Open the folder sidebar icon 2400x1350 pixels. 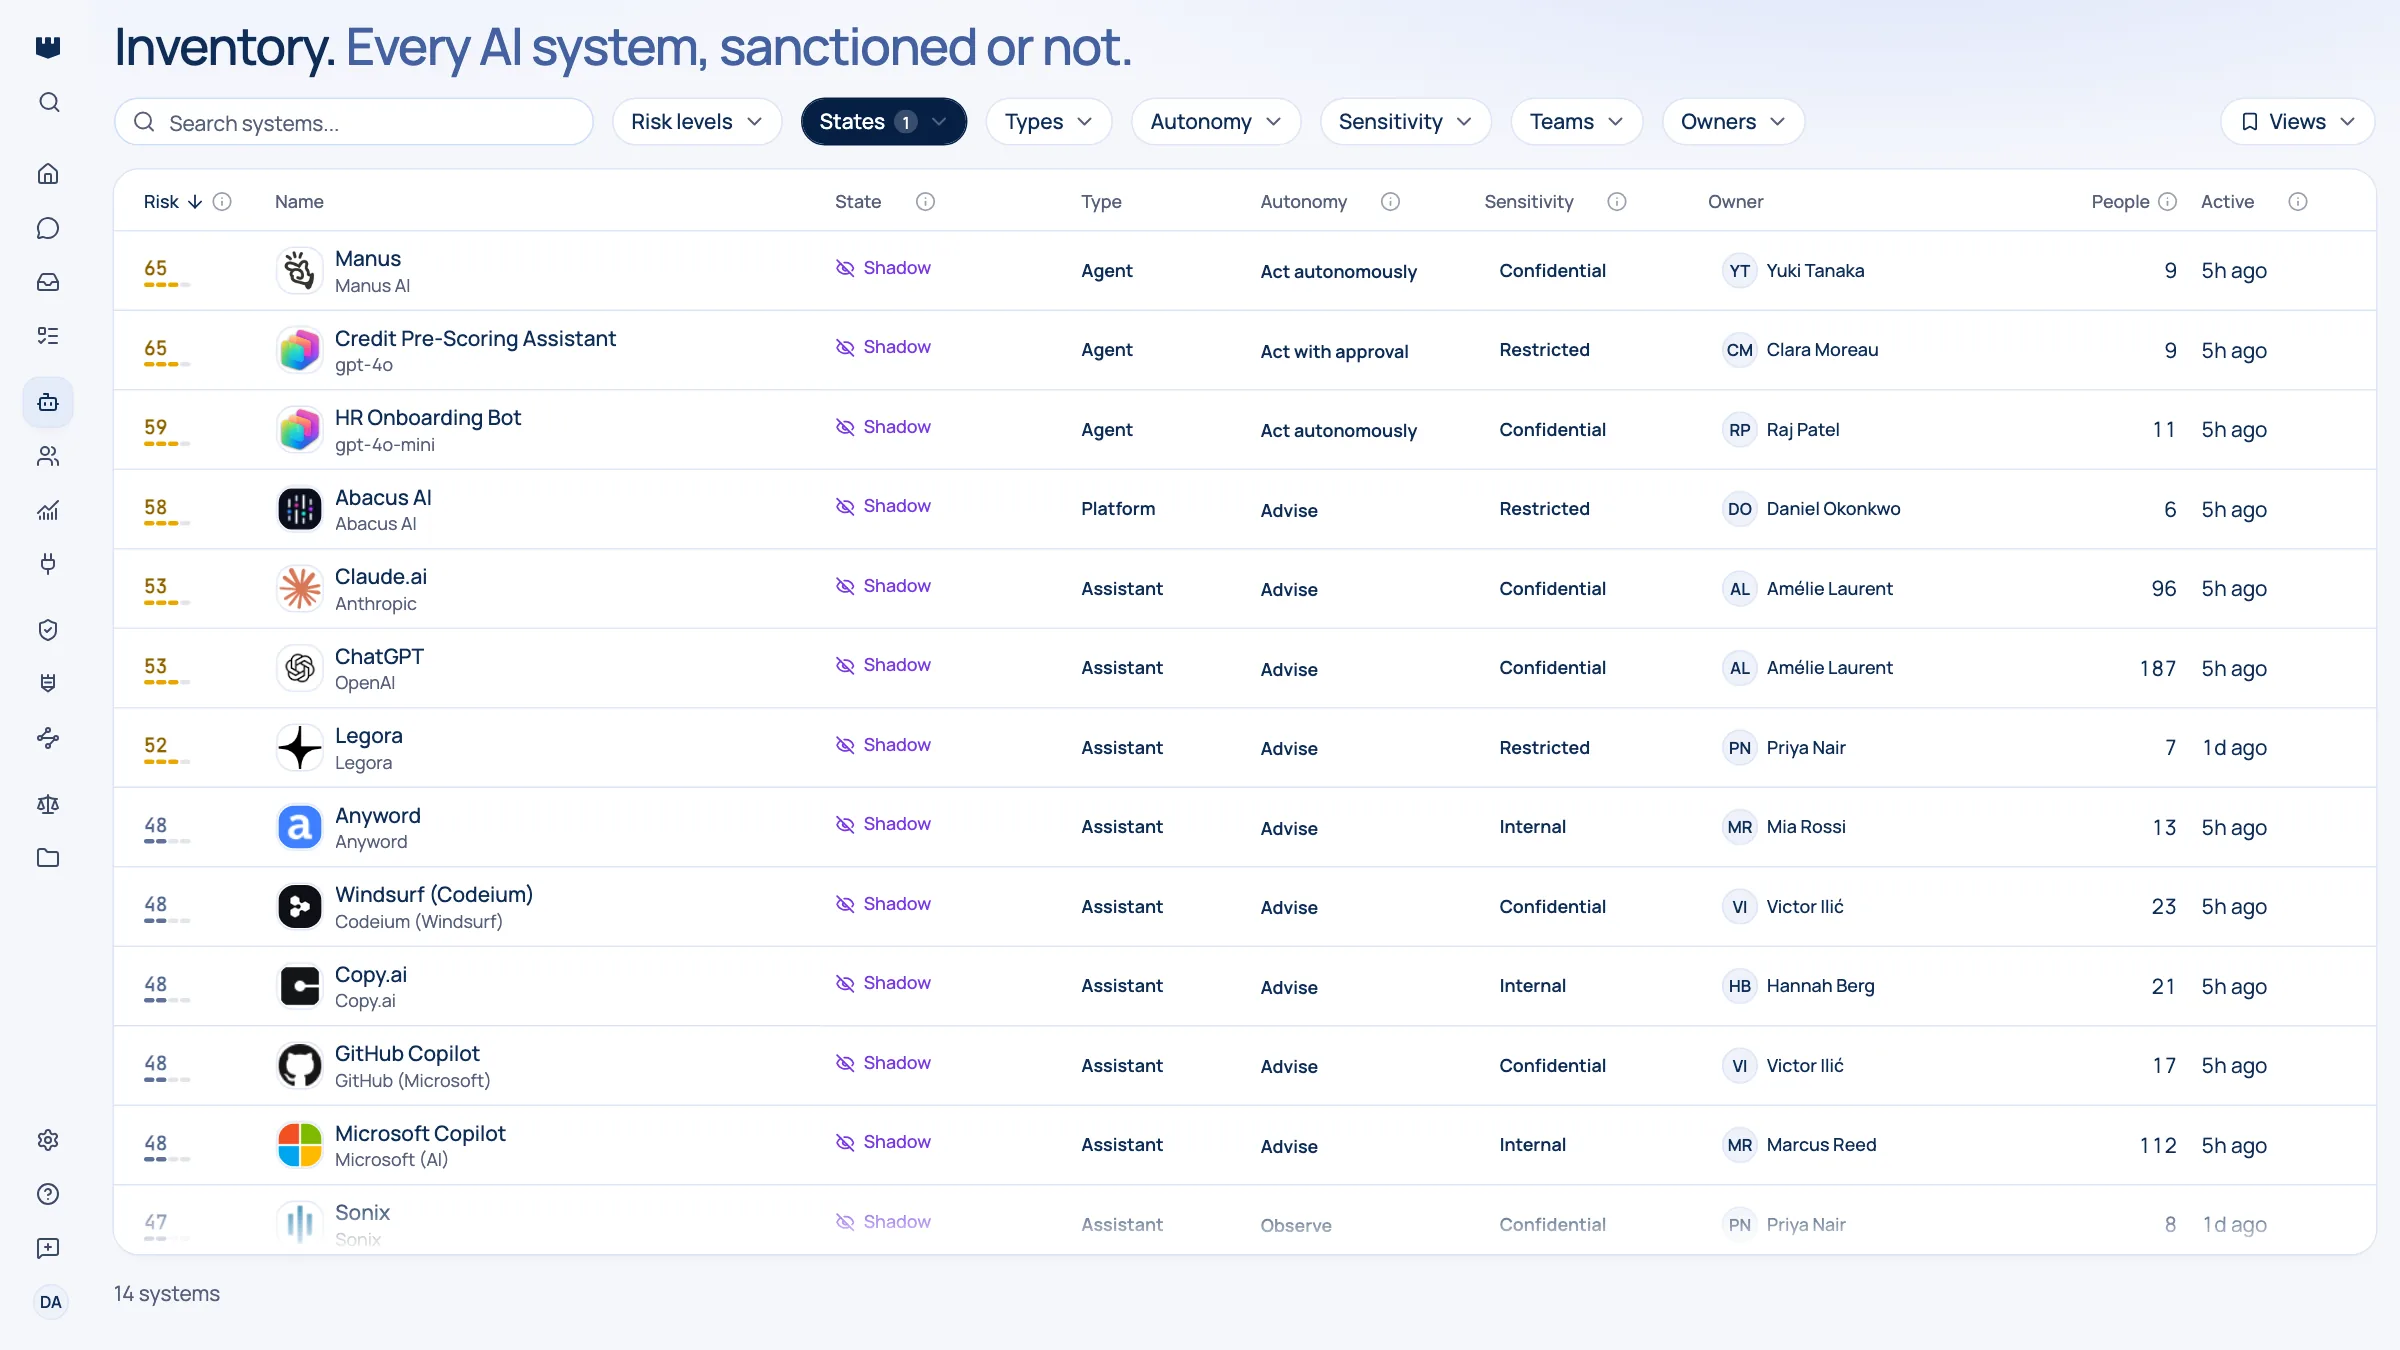(x=48, y=858)
